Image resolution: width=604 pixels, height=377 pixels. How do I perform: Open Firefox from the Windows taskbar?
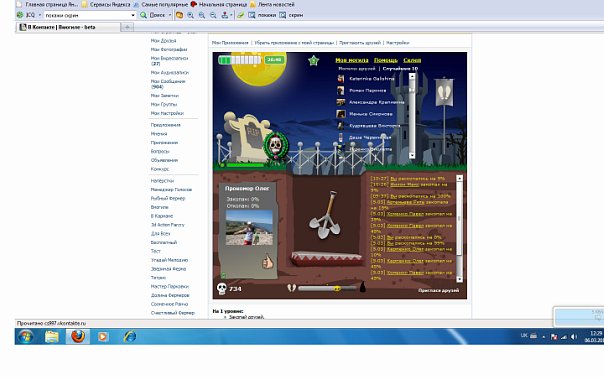point(78,337)
